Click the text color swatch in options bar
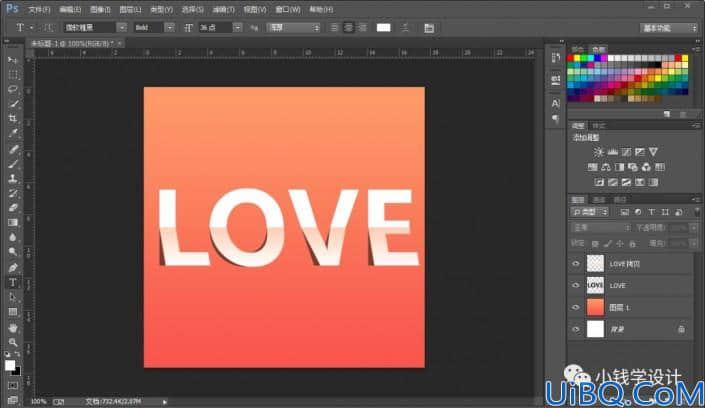The image size is (705, 408). coord(383,28)
